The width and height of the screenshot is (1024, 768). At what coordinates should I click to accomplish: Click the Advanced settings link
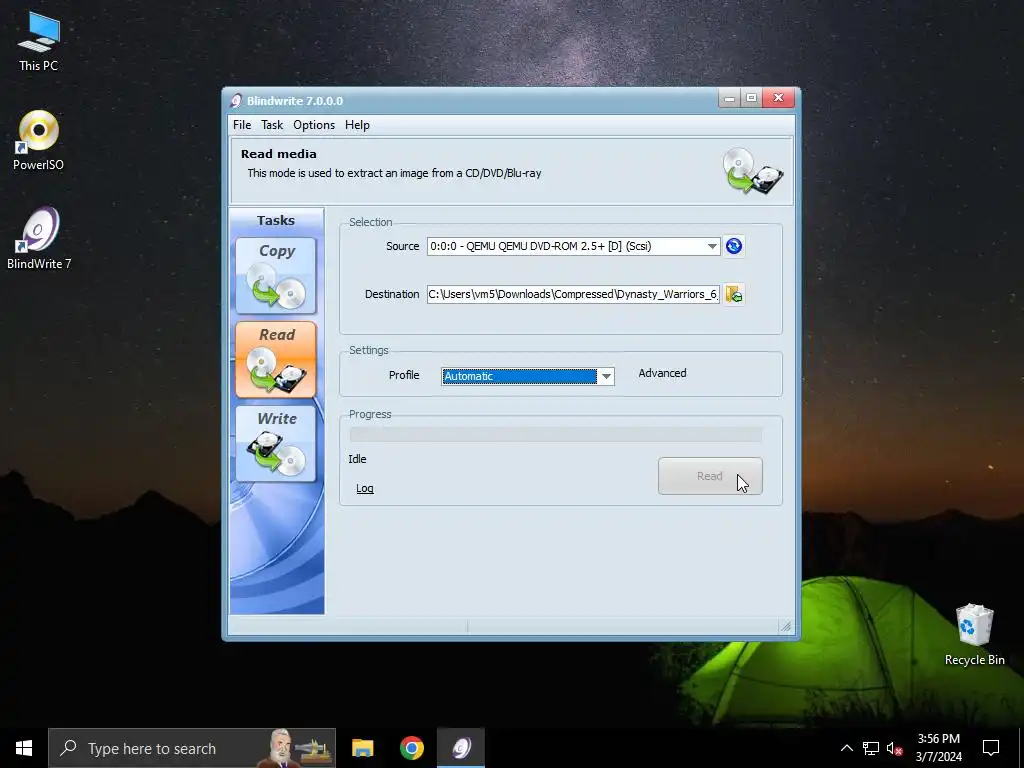point(662,374)
